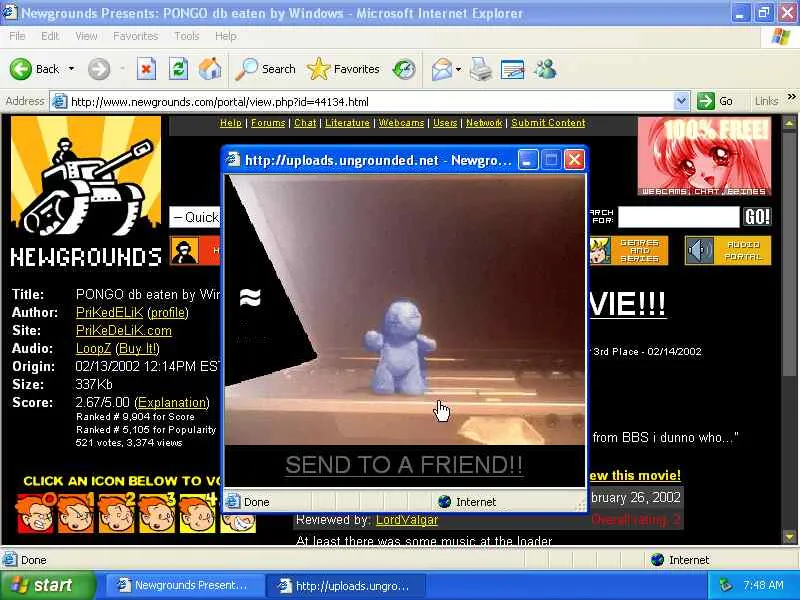Click the Buy It! link
The image size is (800, 600).
(x=138, y=348)
